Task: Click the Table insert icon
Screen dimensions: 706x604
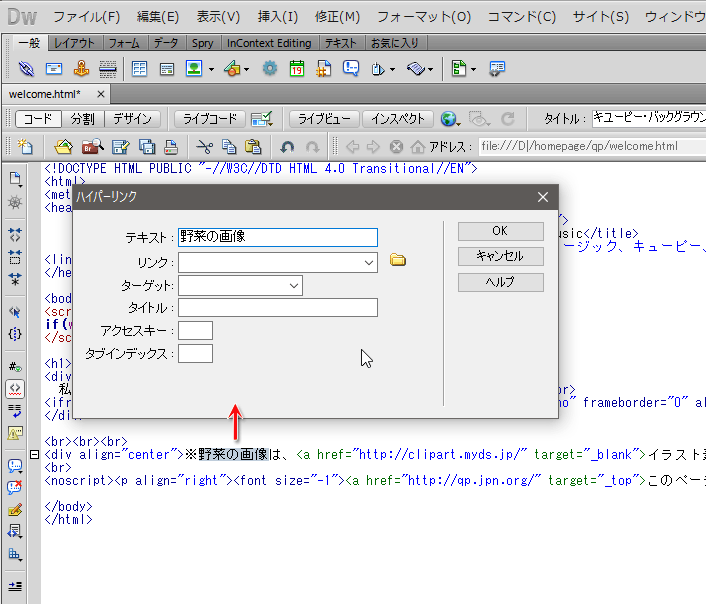Action: (x=140, y=69)
